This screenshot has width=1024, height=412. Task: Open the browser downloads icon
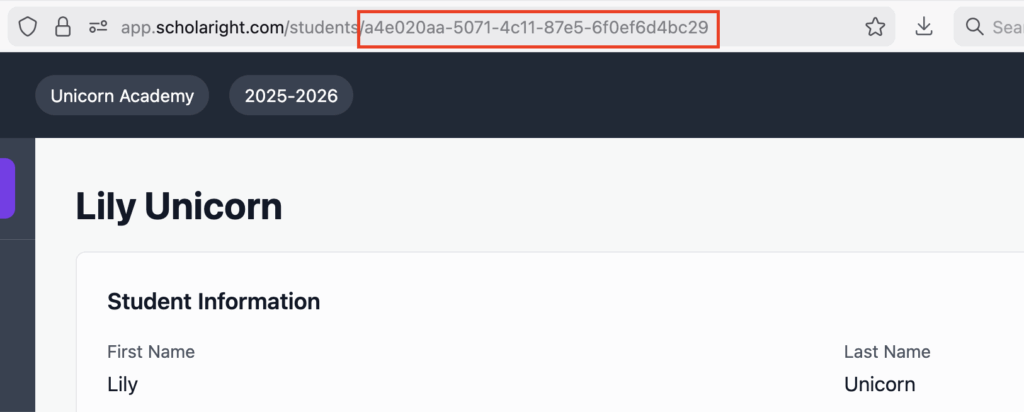(x=924, y=27)
